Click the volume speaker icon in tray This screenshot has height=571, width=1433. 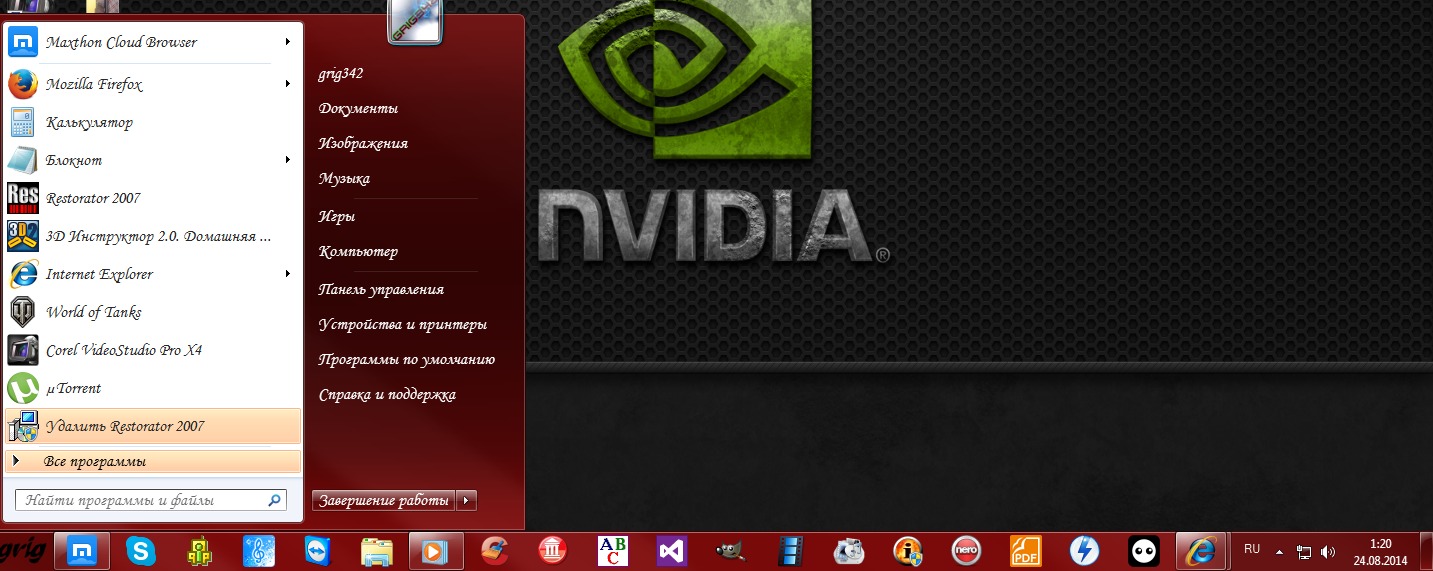[x=1328, y=551]
